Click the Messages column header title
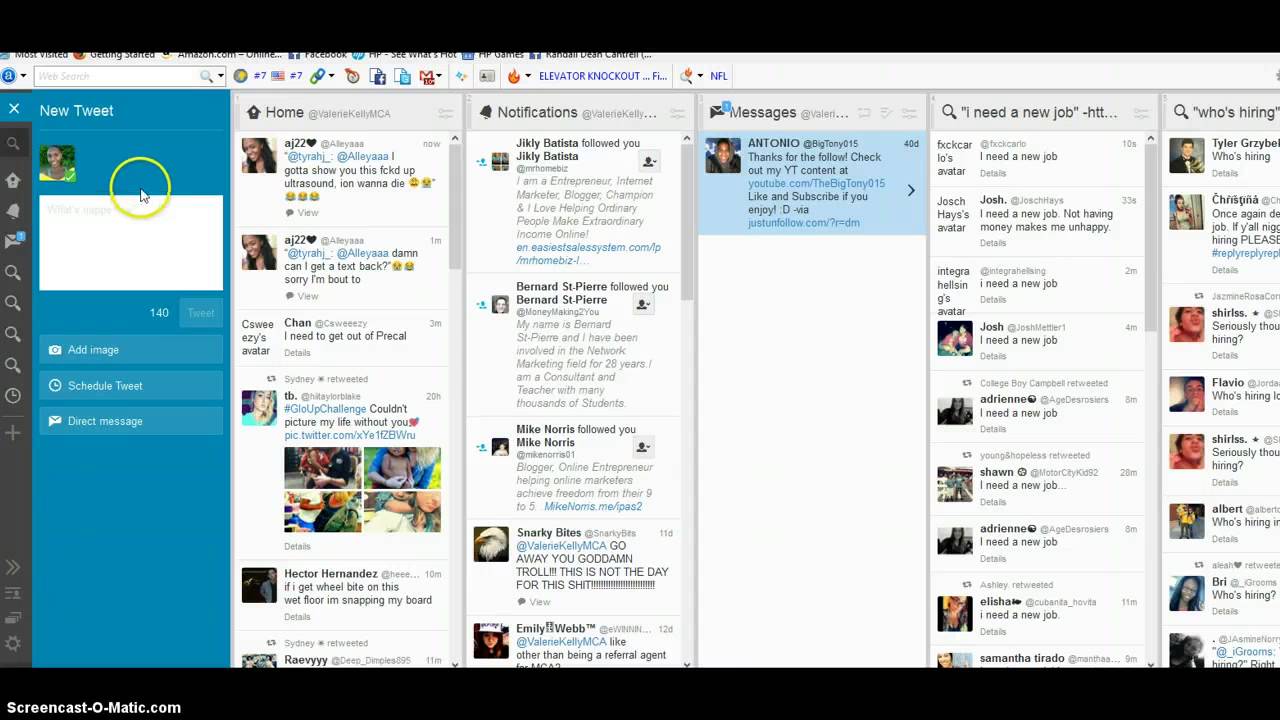This screenshot has width=1280, height=720. [x=762, y=112]
